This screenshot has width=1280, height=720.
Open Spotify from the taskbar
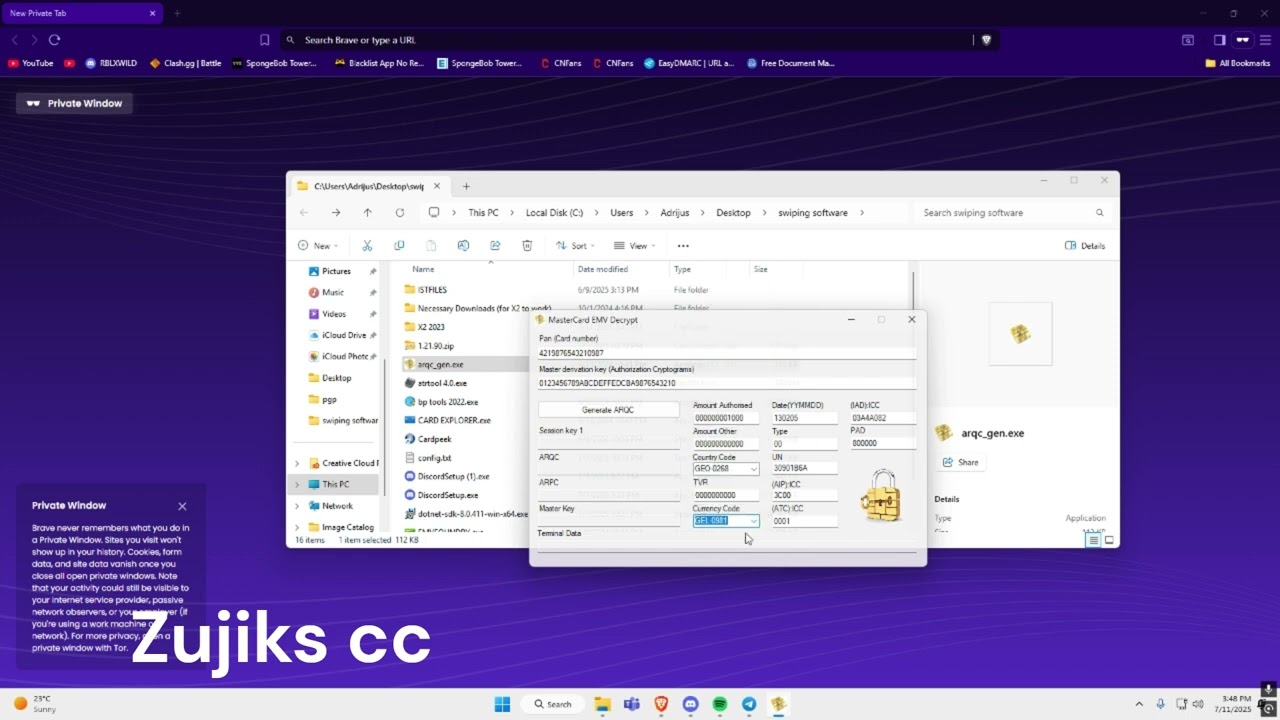[x=720, y=704]
